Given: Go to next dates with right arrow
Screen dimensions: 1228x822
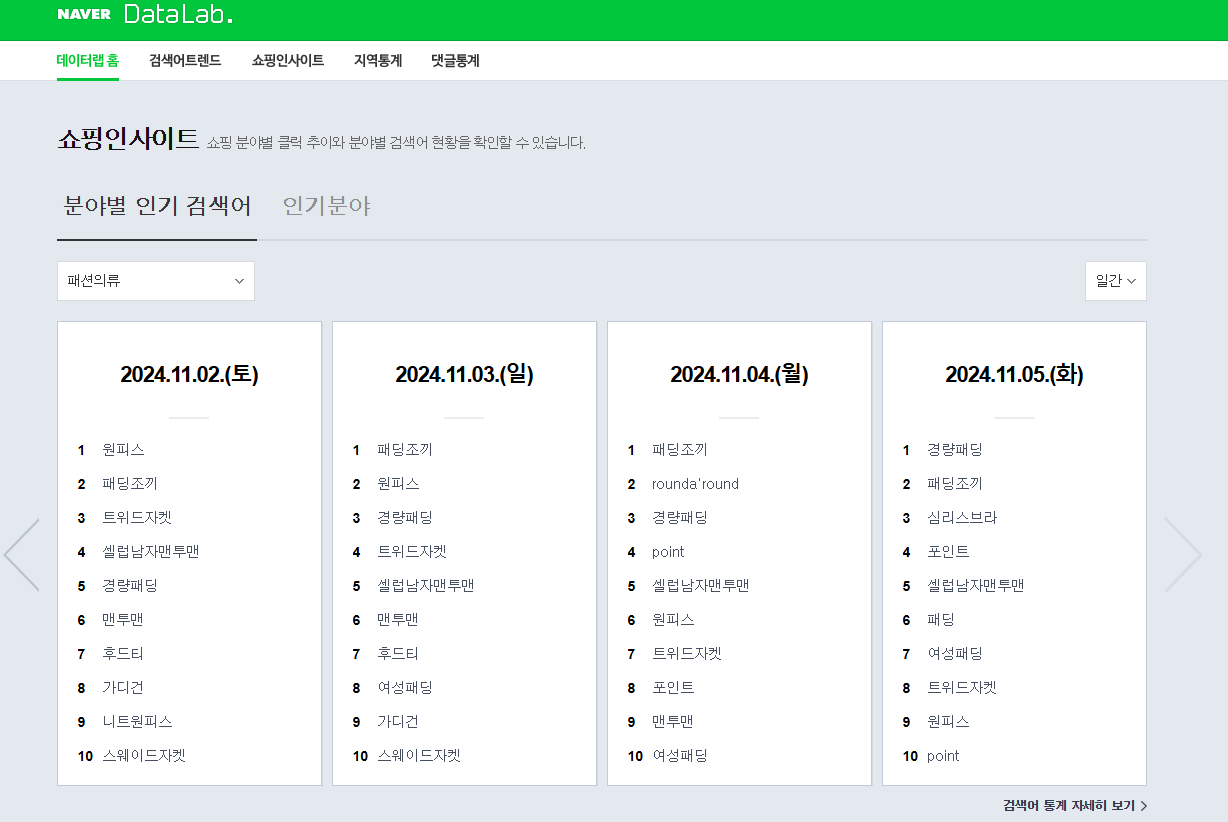Looking at the screenshot, I should click(x=1182, y=554).
